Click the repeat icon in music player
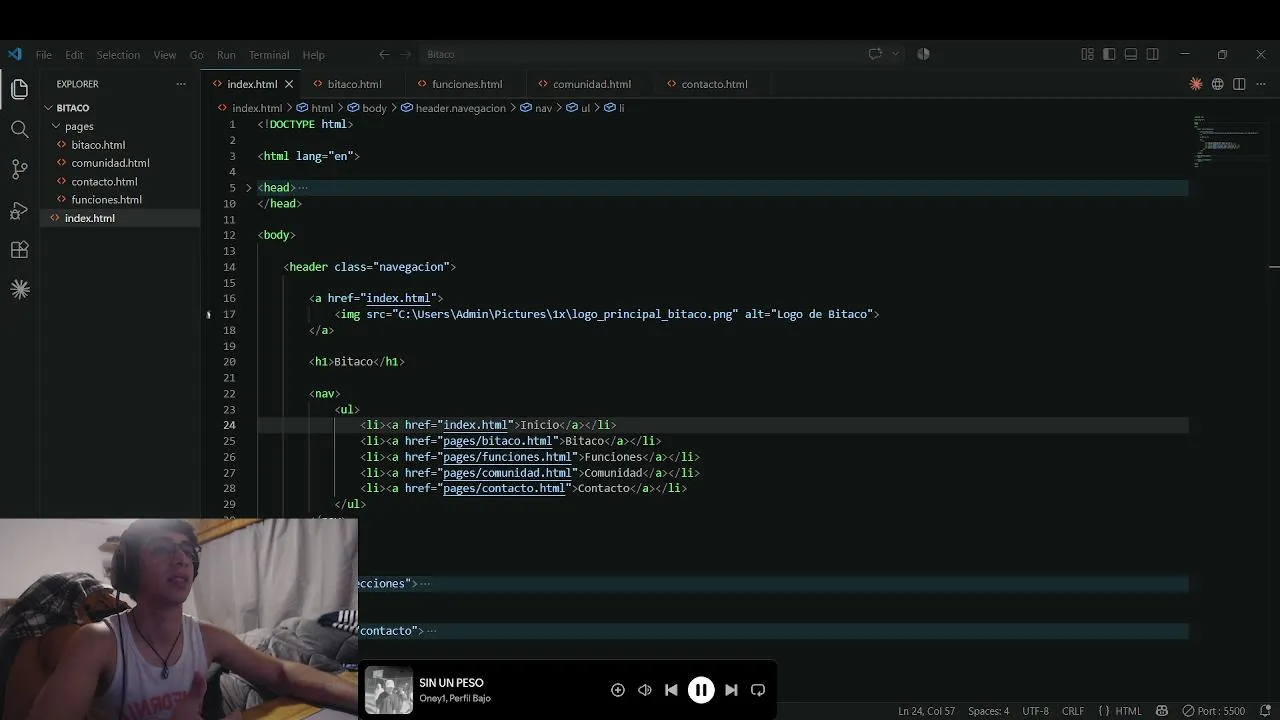 (x=758, y=690)
